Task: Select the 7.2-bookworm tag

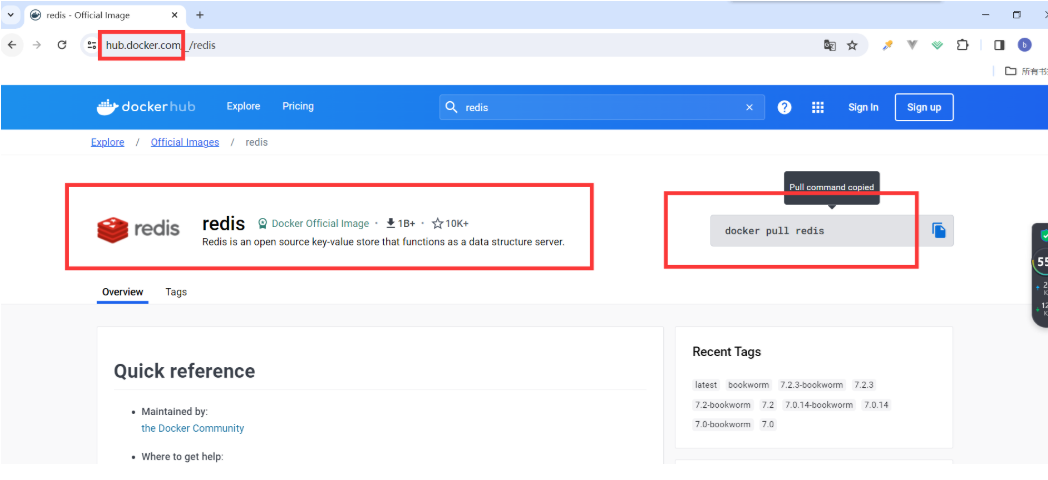Action: coord(723,405)
